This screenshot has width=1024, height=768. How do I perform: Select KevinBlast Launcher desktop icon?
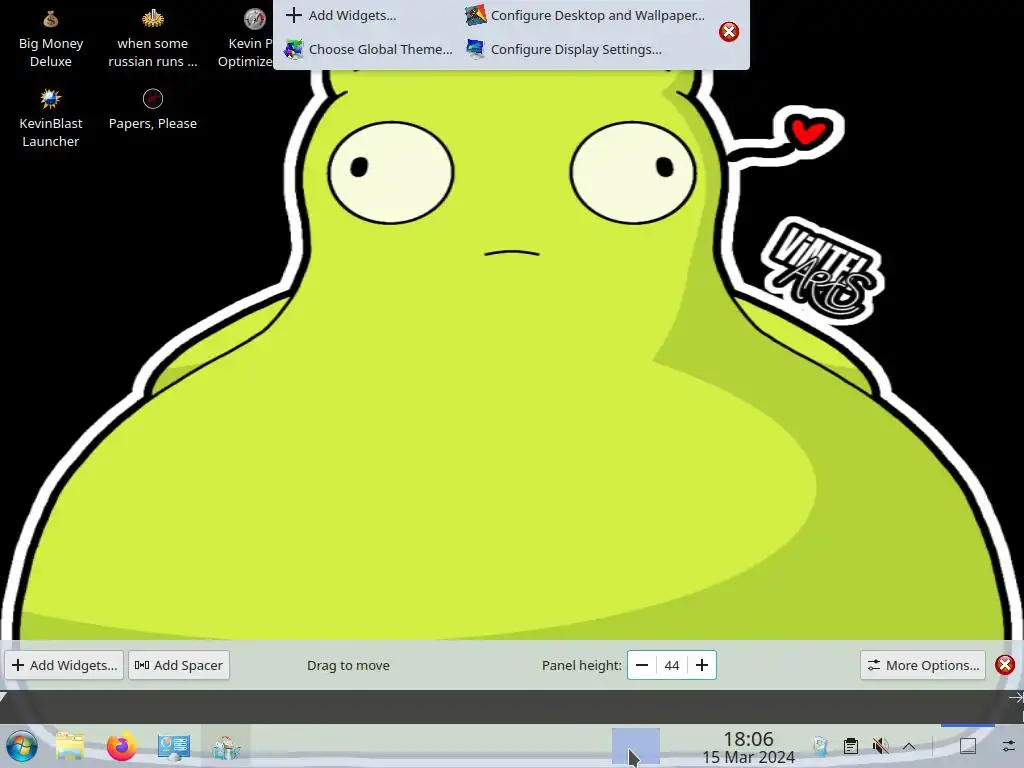(x=51, y=118)
